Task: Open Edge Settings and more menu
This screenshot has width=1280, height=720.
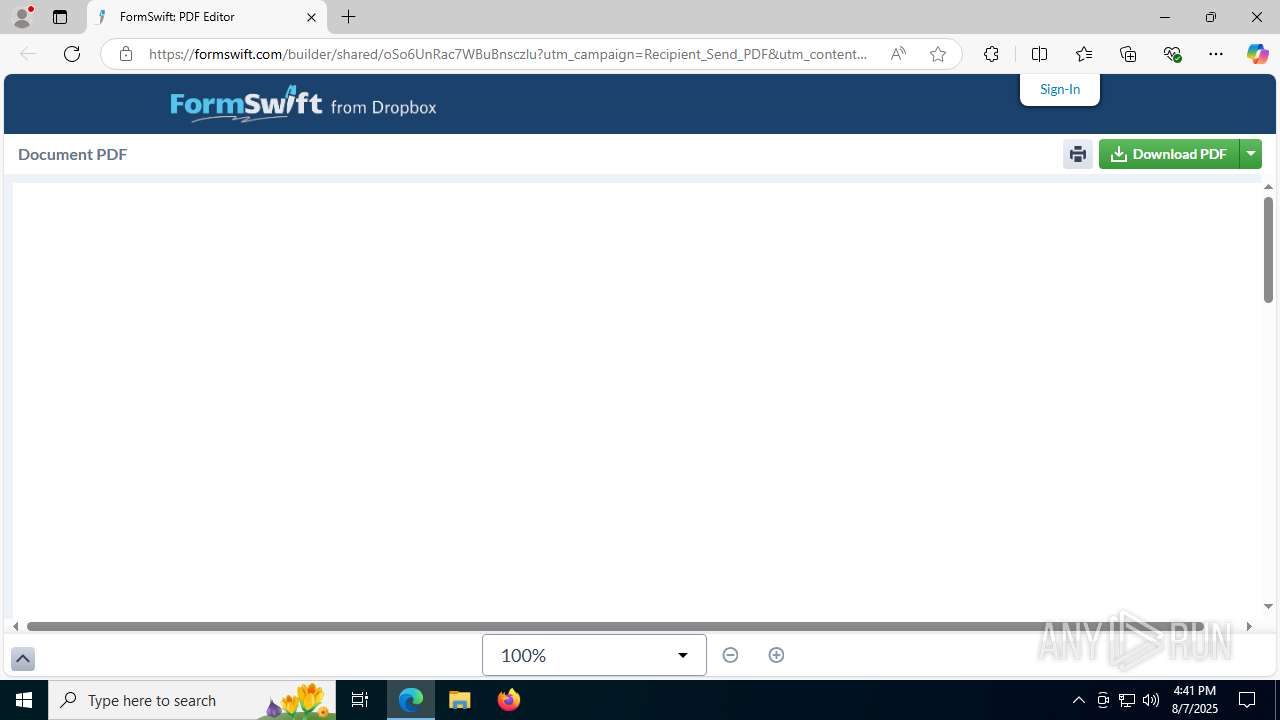Action: point(1216,54)
